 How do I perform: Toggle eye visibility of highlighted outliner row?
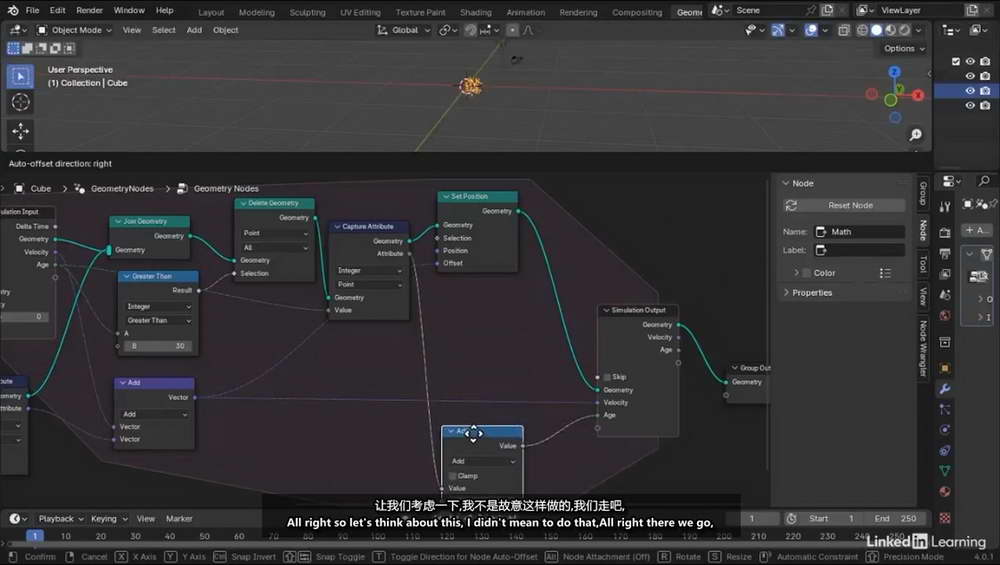pyautogui.click(x=970, y=91)
